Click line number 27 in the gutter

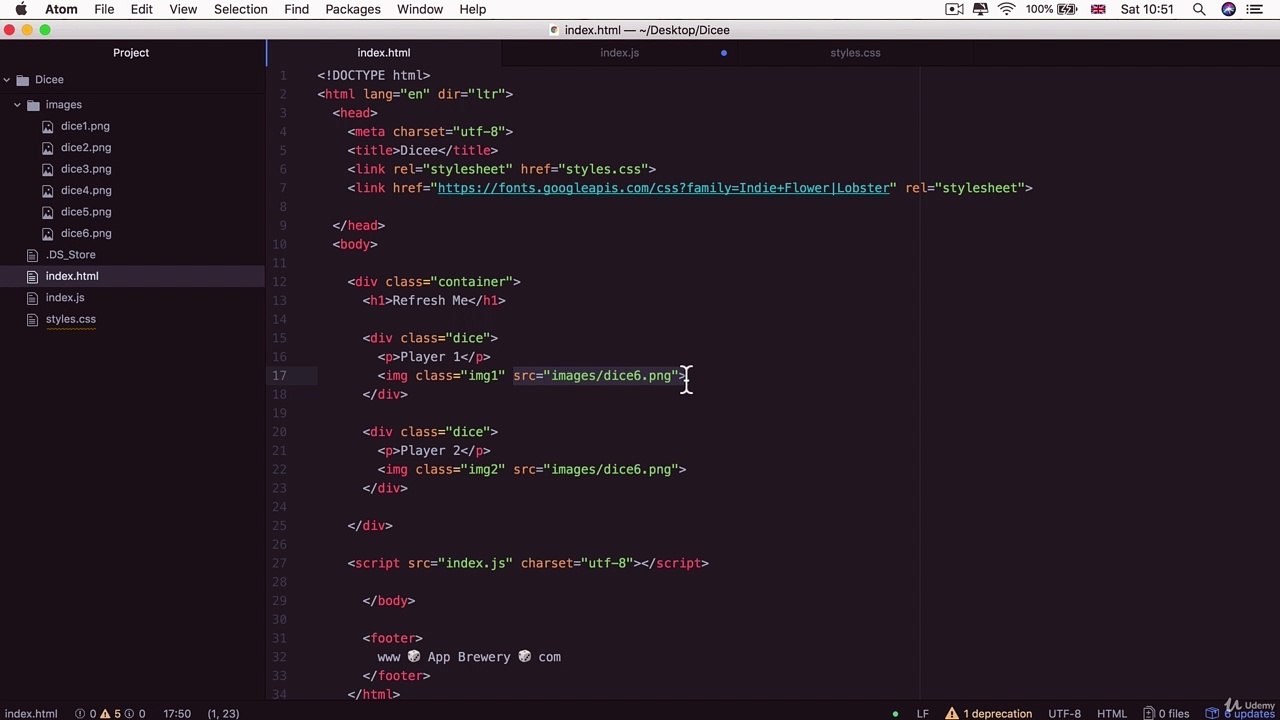tap(279, 564)
